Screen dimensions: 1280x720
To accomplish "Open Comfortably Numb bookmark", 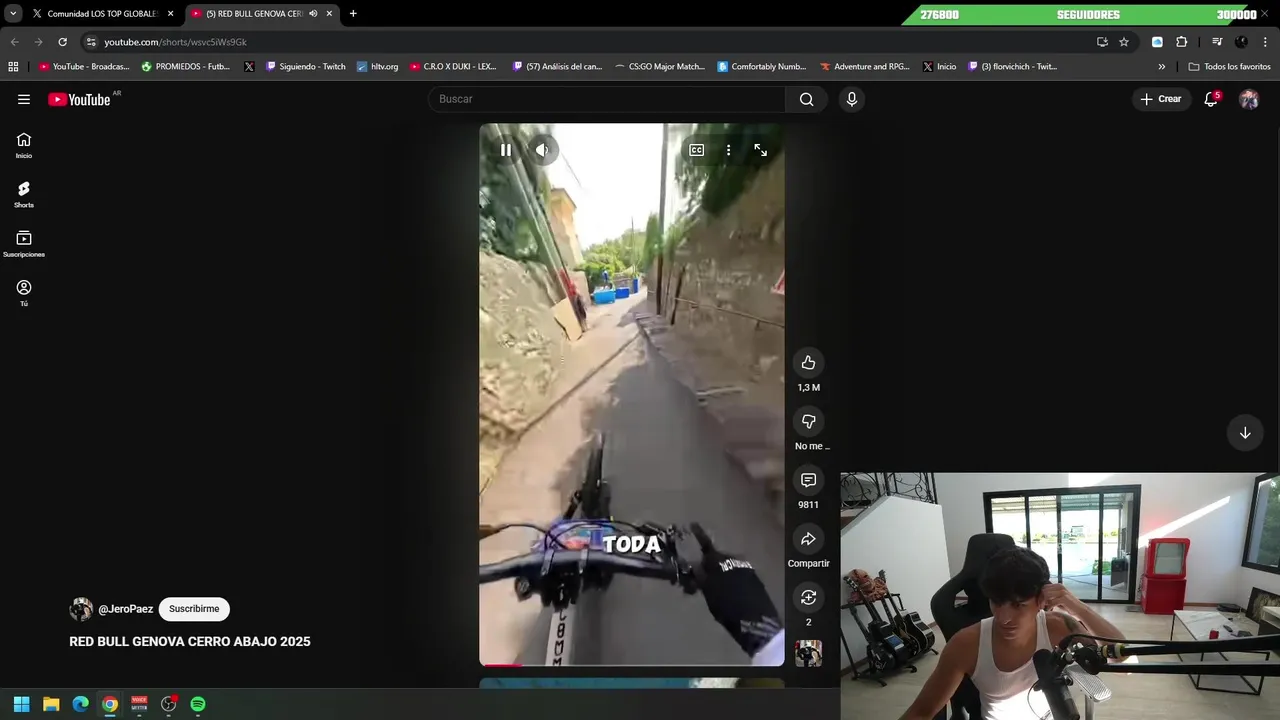I will point(761,67).
